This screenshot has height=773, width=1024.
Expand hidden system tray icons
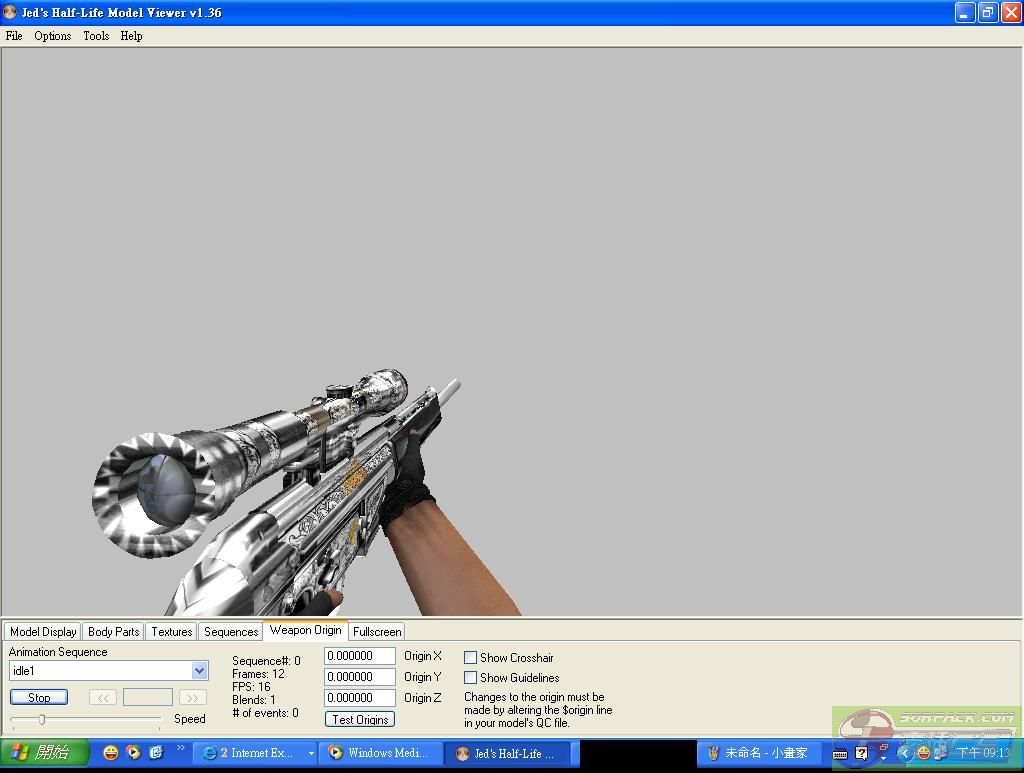click(904, 753)
